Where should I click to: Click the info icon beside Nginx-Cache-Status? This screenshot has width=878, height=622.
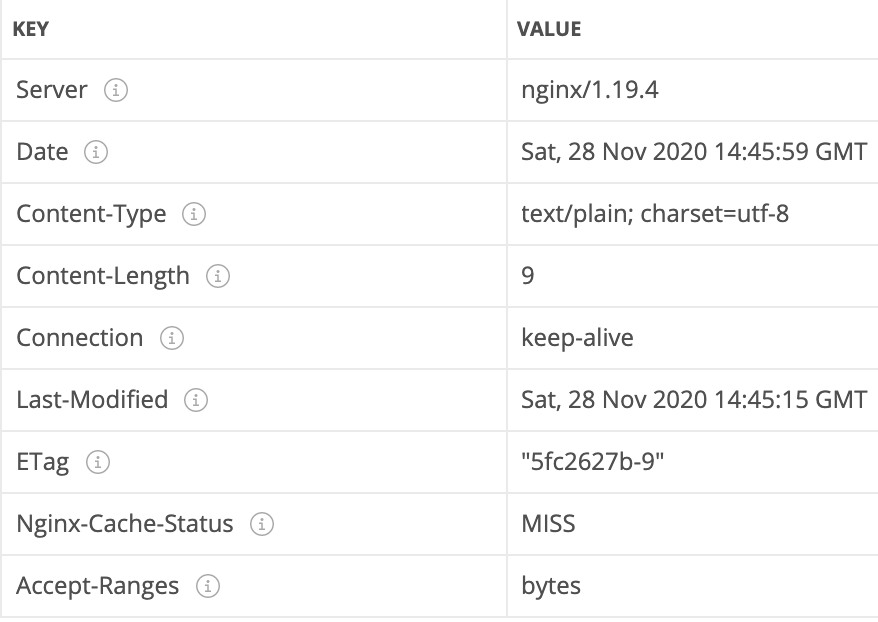tap(261, 525)
